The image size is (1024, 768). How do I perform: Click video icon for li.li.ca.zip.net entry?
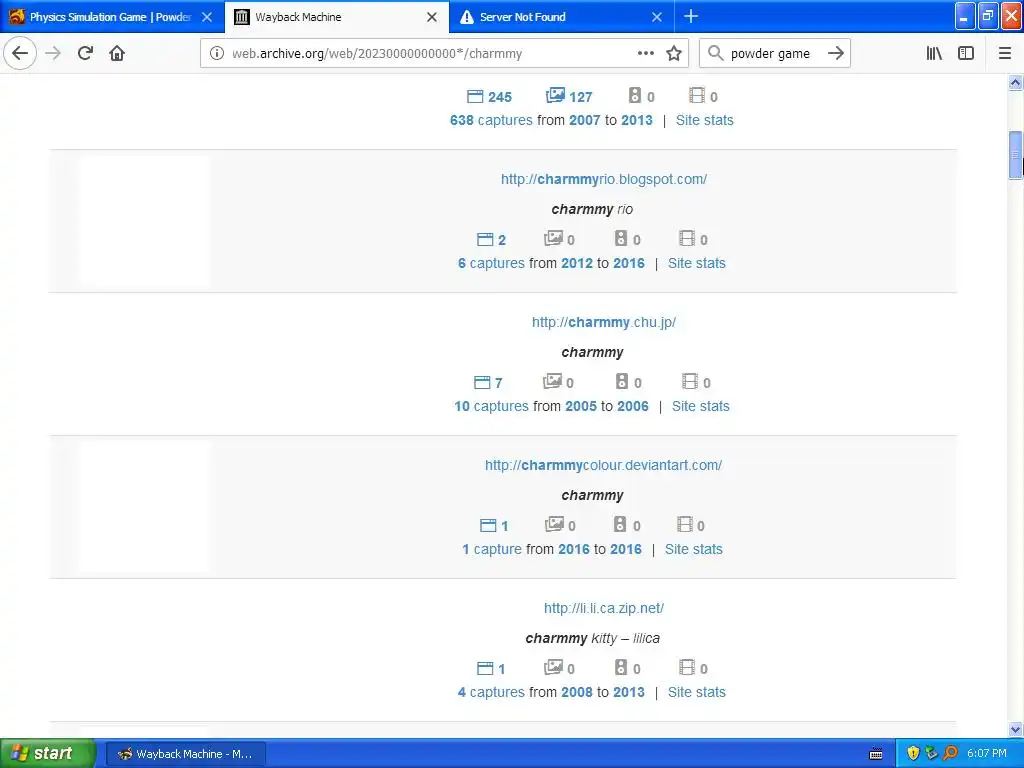tap(687, 667)
